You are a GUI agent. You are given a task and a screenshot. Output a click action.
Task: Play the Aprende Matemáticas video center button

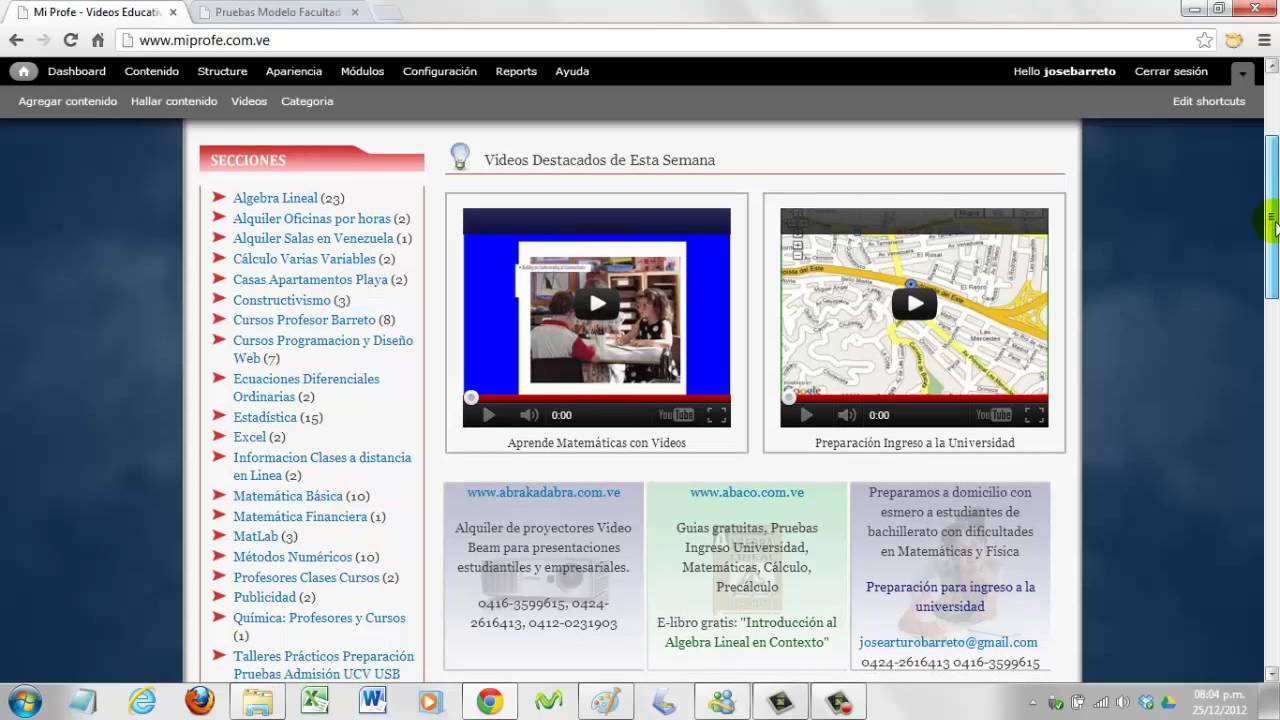tap(597, 303)
